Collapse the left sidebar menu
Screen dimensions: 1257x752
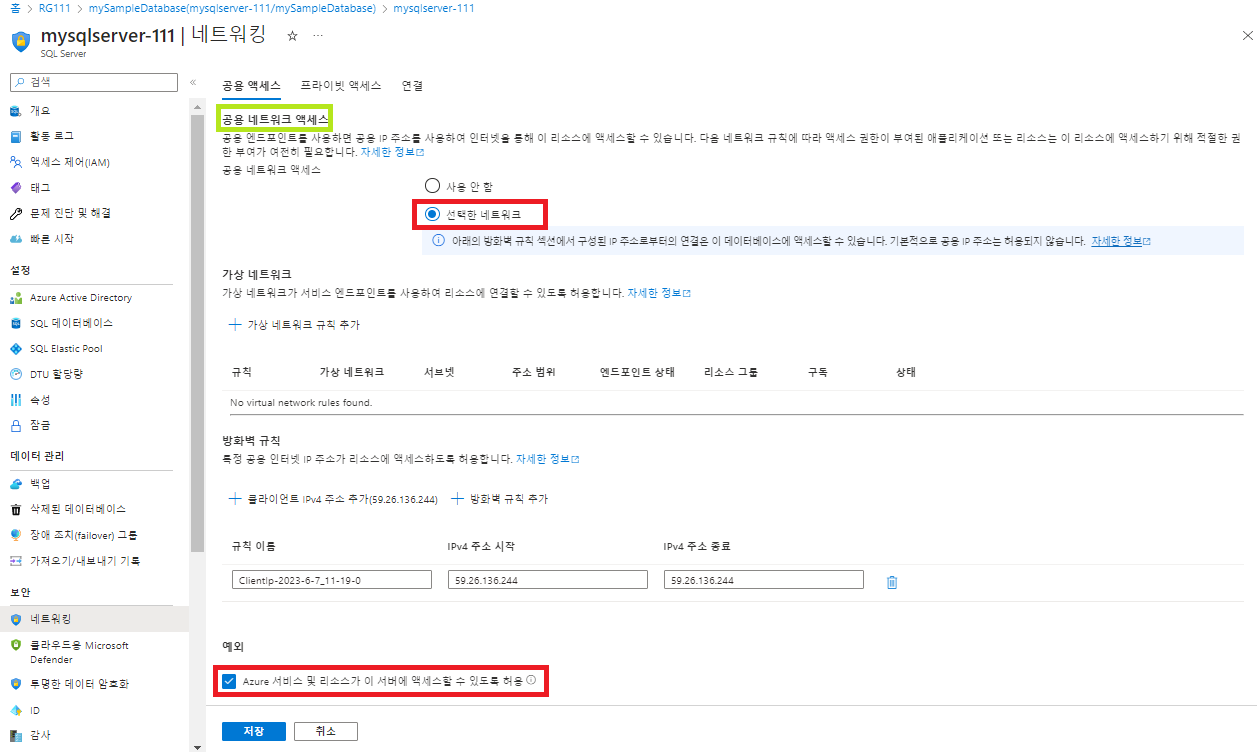tap(193, 83)
